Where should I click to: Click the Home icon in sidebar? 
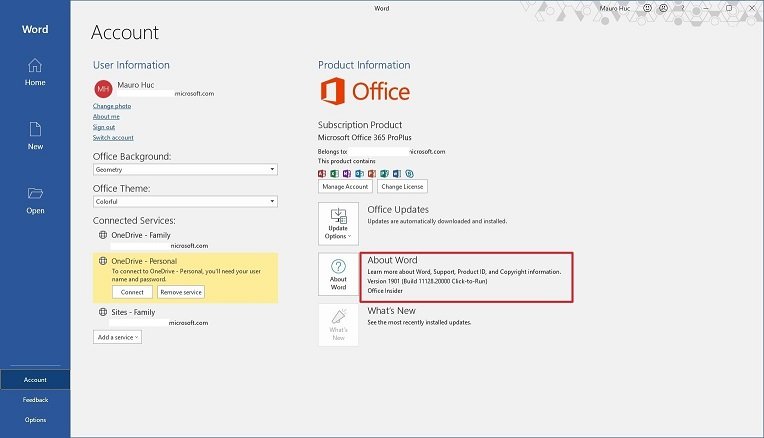coord(35,66)
